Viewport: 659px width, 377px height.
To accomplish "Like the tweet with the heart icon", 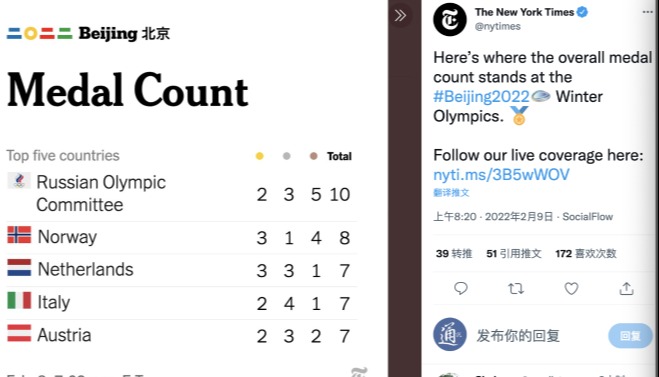I will [571, 288].
